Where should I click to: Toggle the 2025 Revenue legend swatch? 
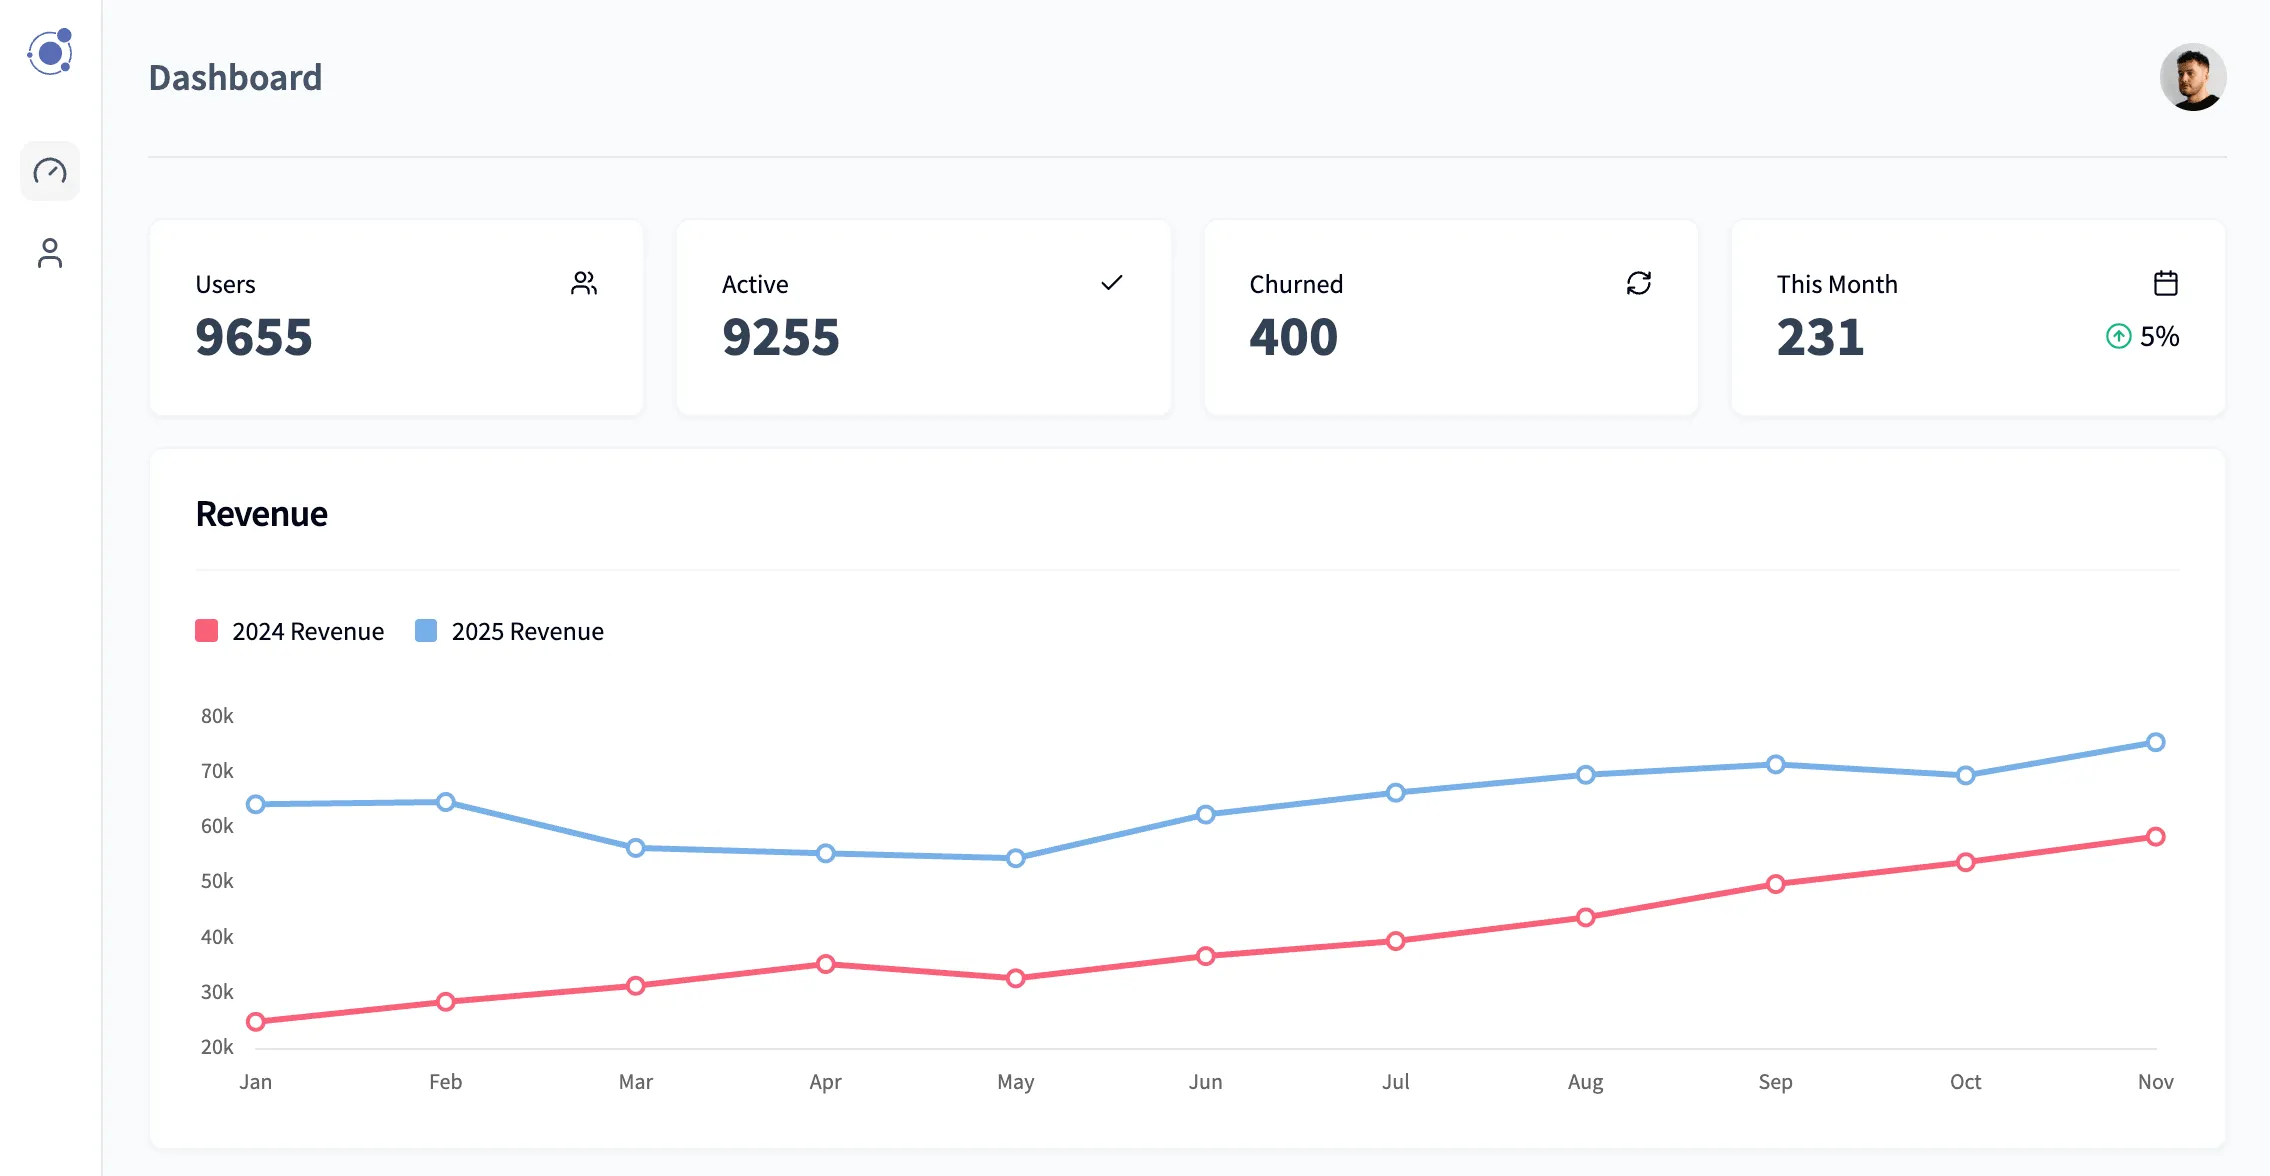(426, 631)
